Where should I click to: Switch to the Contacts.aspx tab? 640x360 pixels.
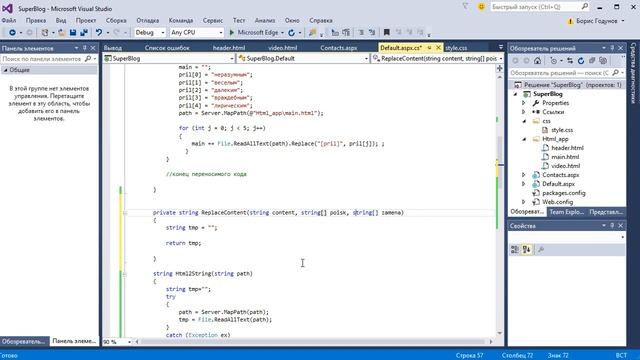tap(338, 48)
